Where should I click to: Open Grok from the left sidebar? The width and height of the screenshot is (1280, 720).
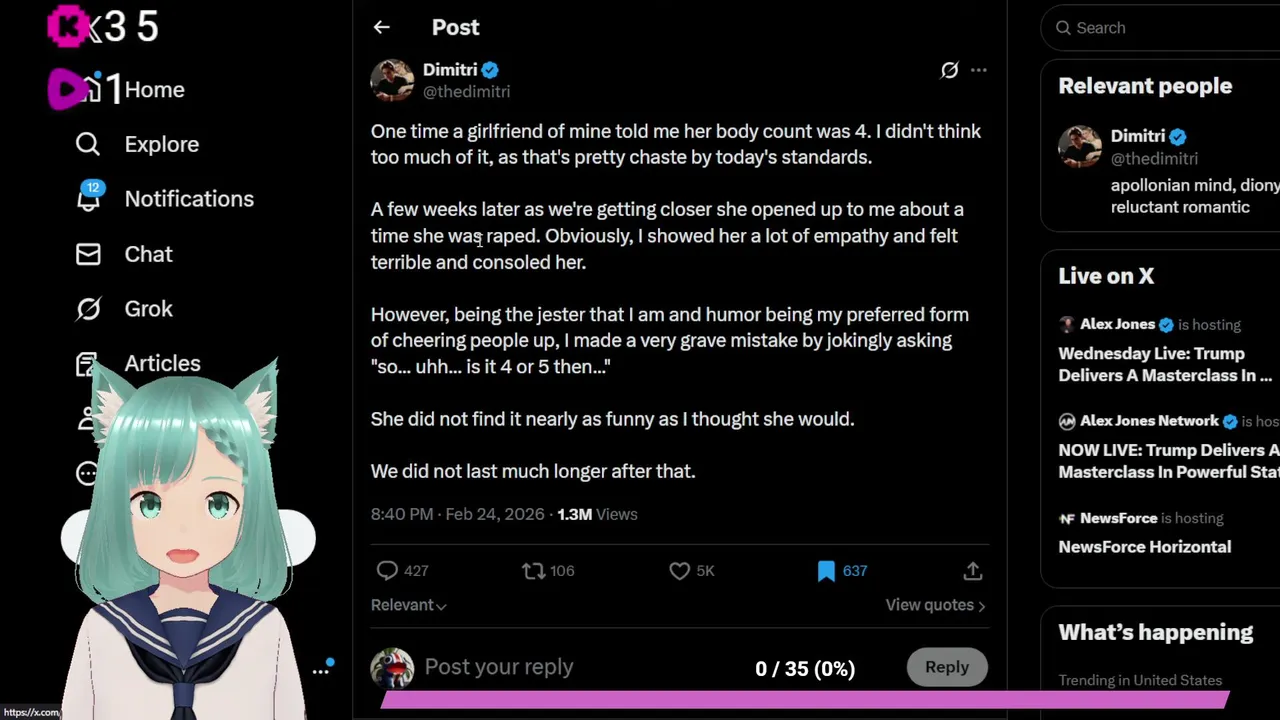[x=148, y=309]
